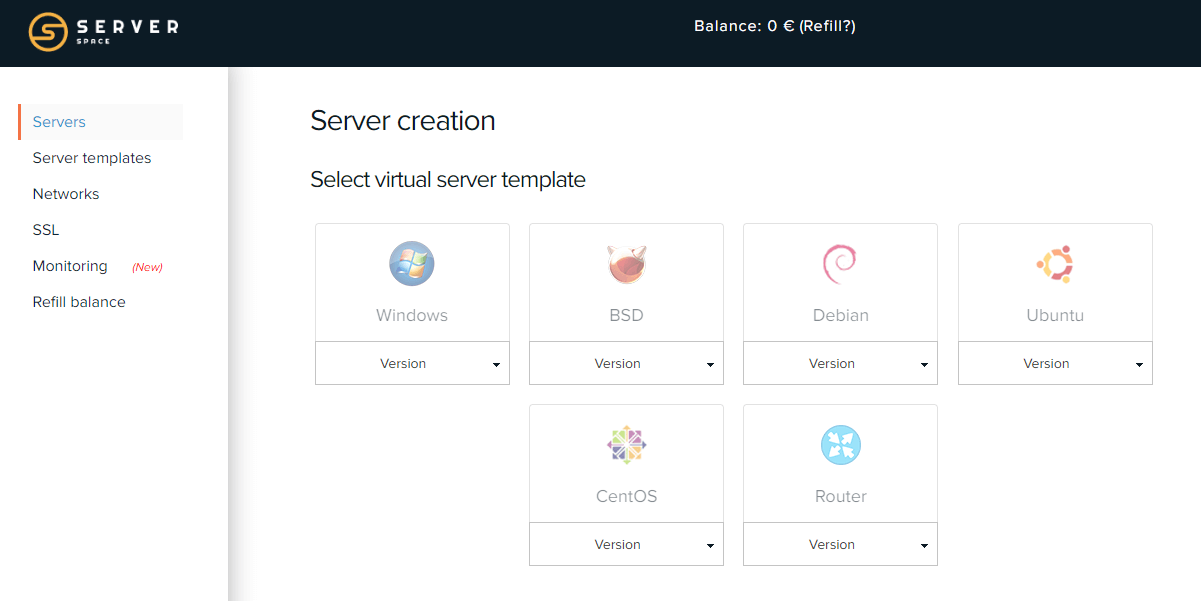Screen dimensions: 1201x601
Task: Open Monitoring section
Action: click(x=70, y=266)
